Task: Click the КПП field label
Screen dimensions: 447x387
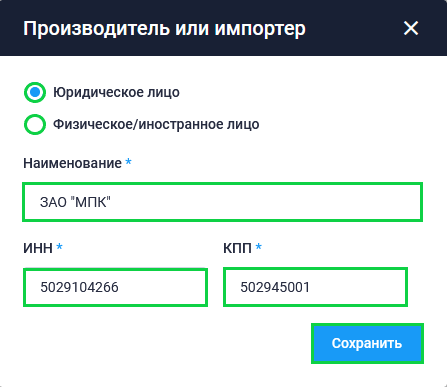Action: click(237, 248)
